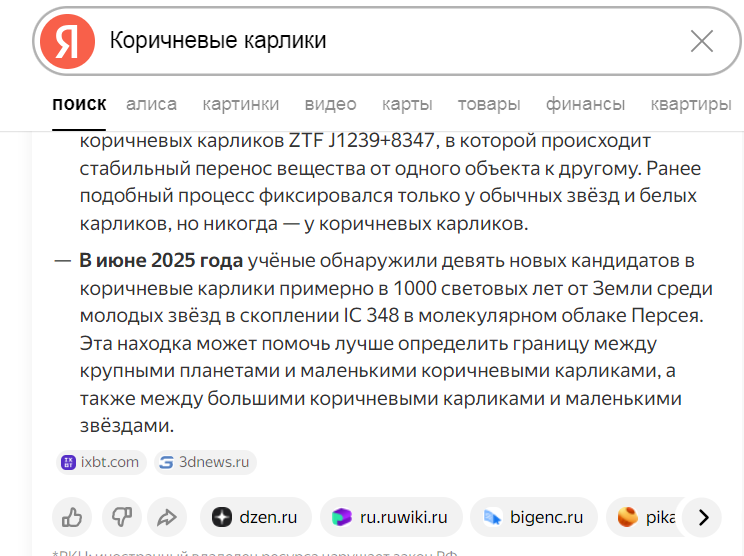
Task: Switch to the товары tab
Action: pyautogui.click(x=489, y=104)
